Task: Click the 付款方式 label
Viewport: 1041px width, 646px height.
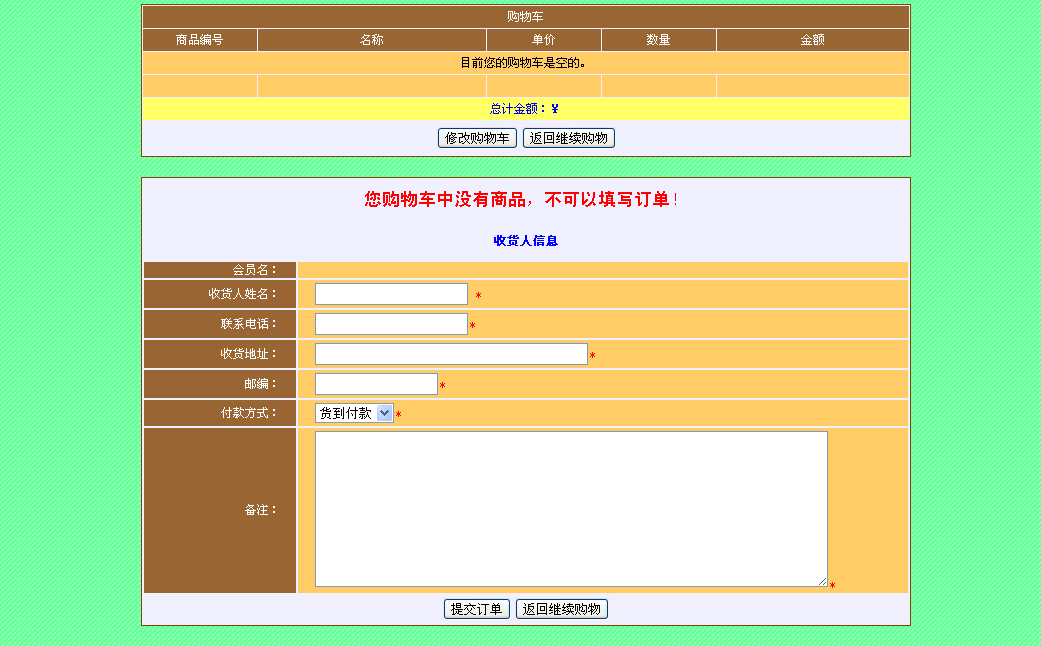Action: 249,413
